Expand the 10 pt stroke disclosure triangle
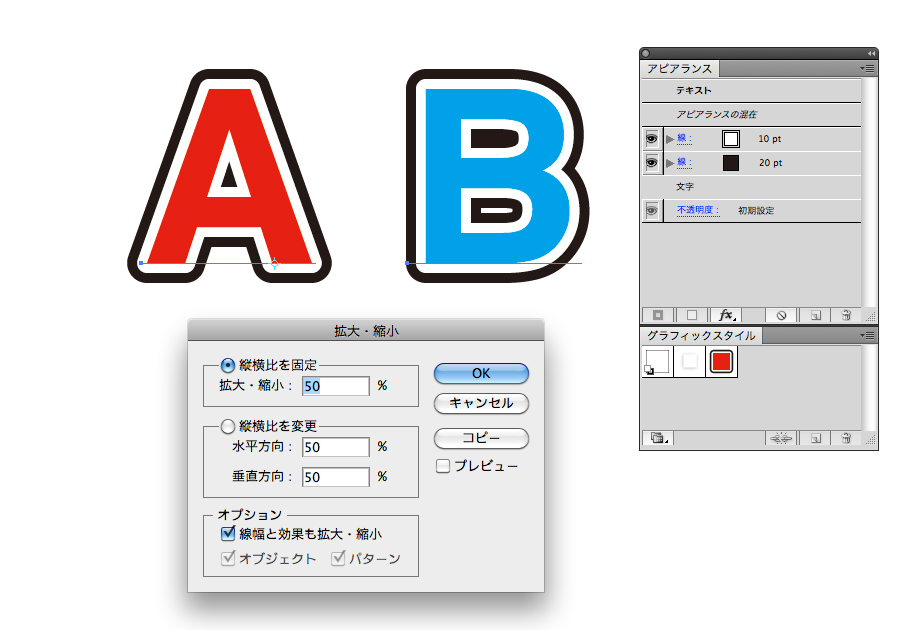917x630 pixels. [x=670, y=139]
